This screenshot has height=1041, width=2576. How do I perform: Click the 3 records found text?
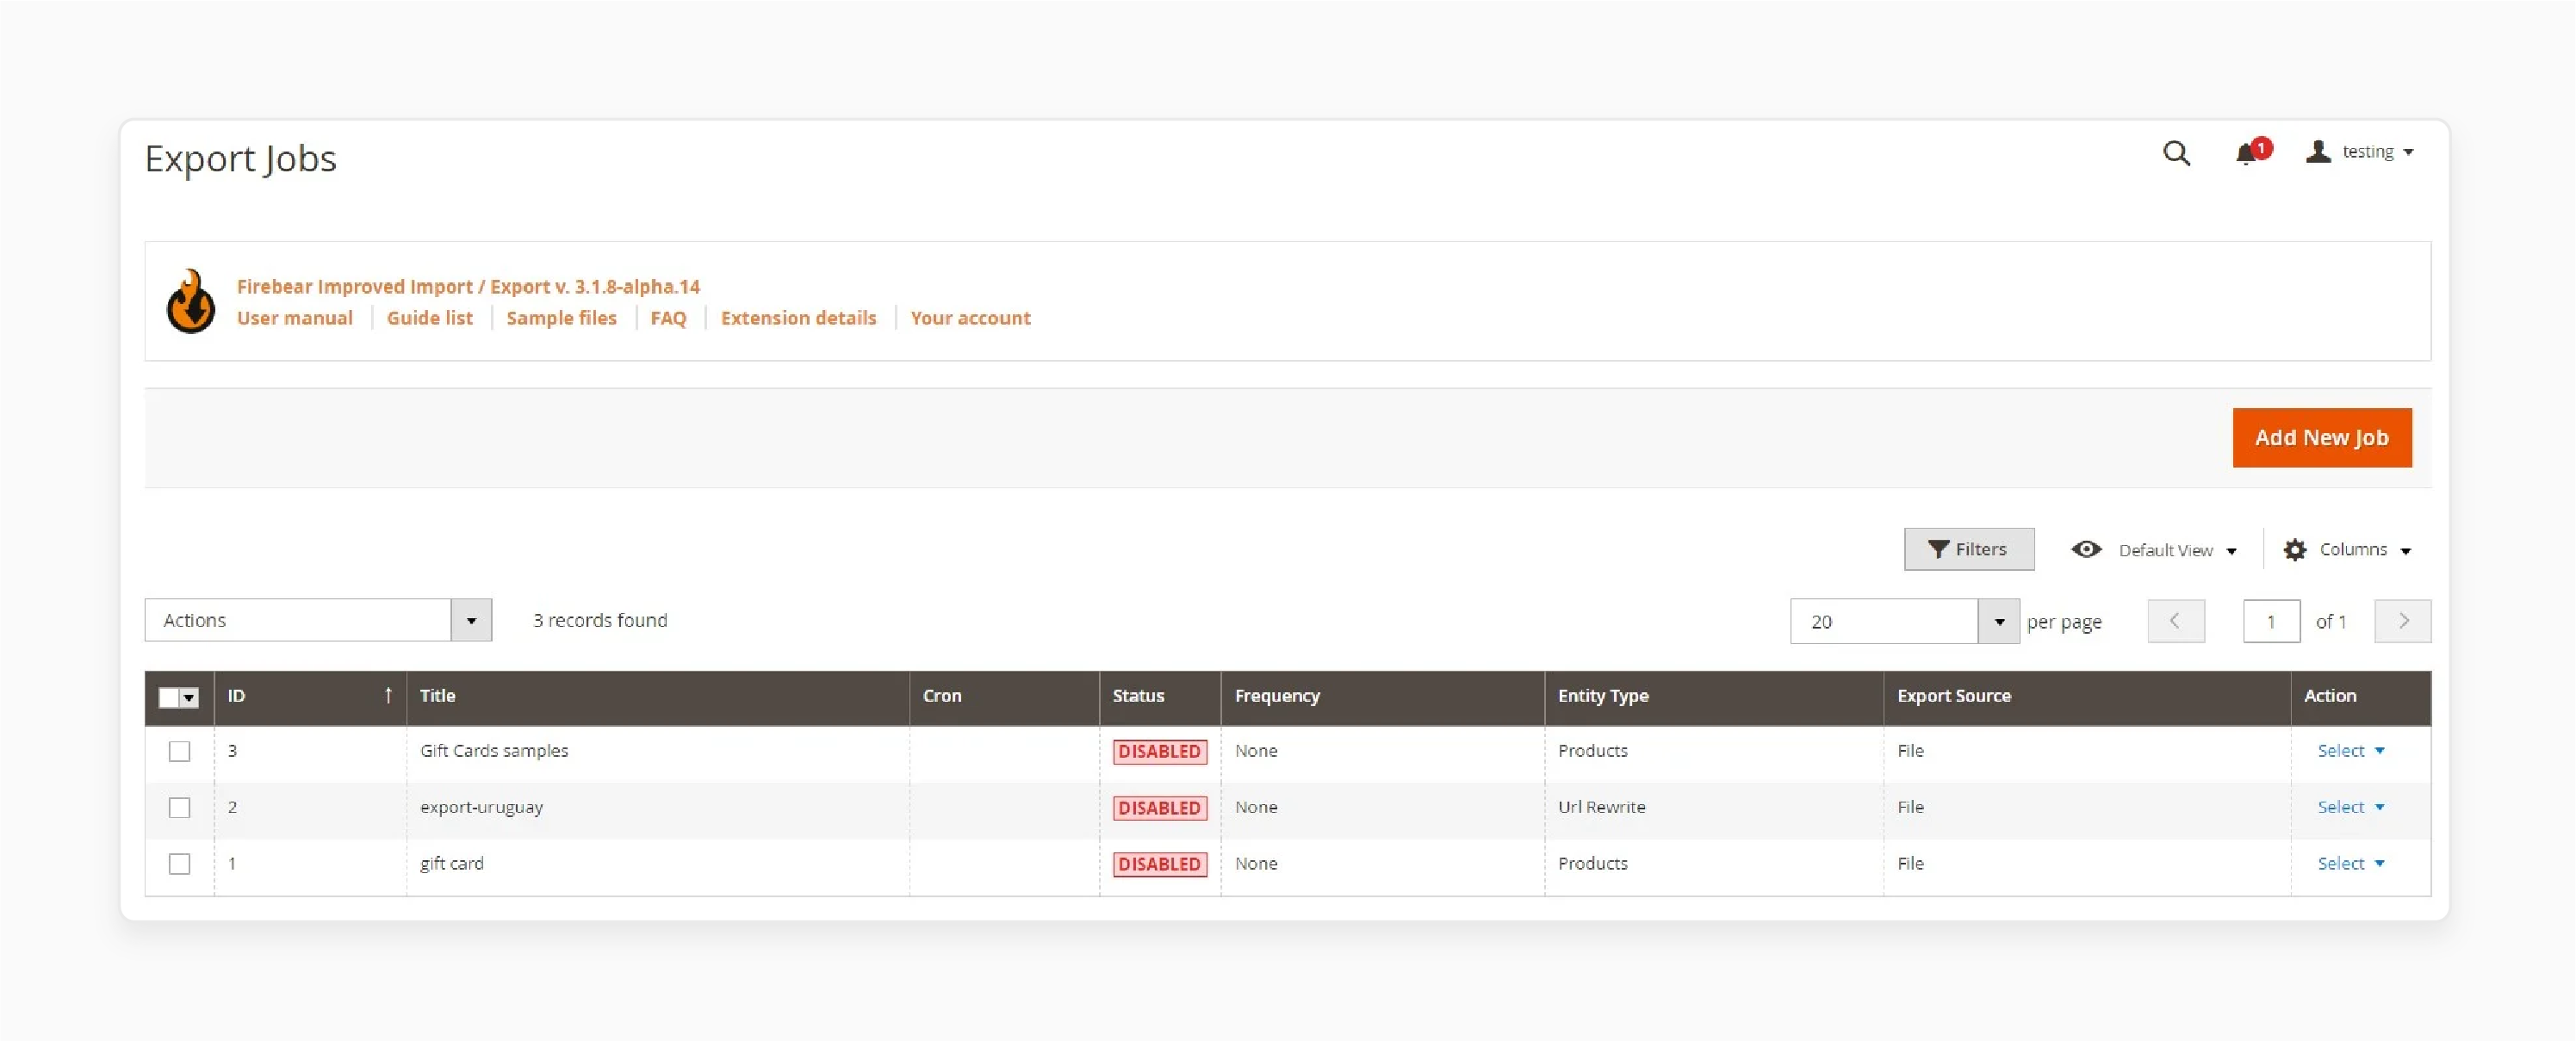pyautogui.click(x=600, y=620)
